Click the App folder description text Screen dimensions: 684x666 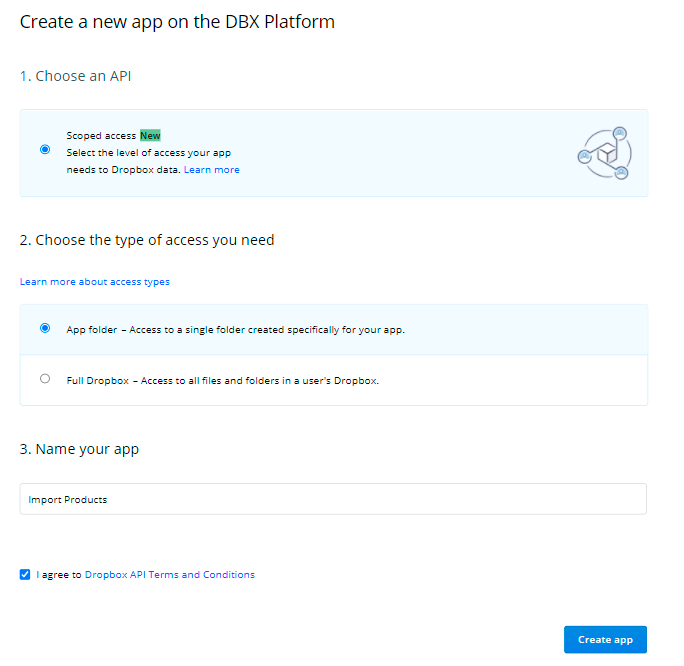(235, 329)
